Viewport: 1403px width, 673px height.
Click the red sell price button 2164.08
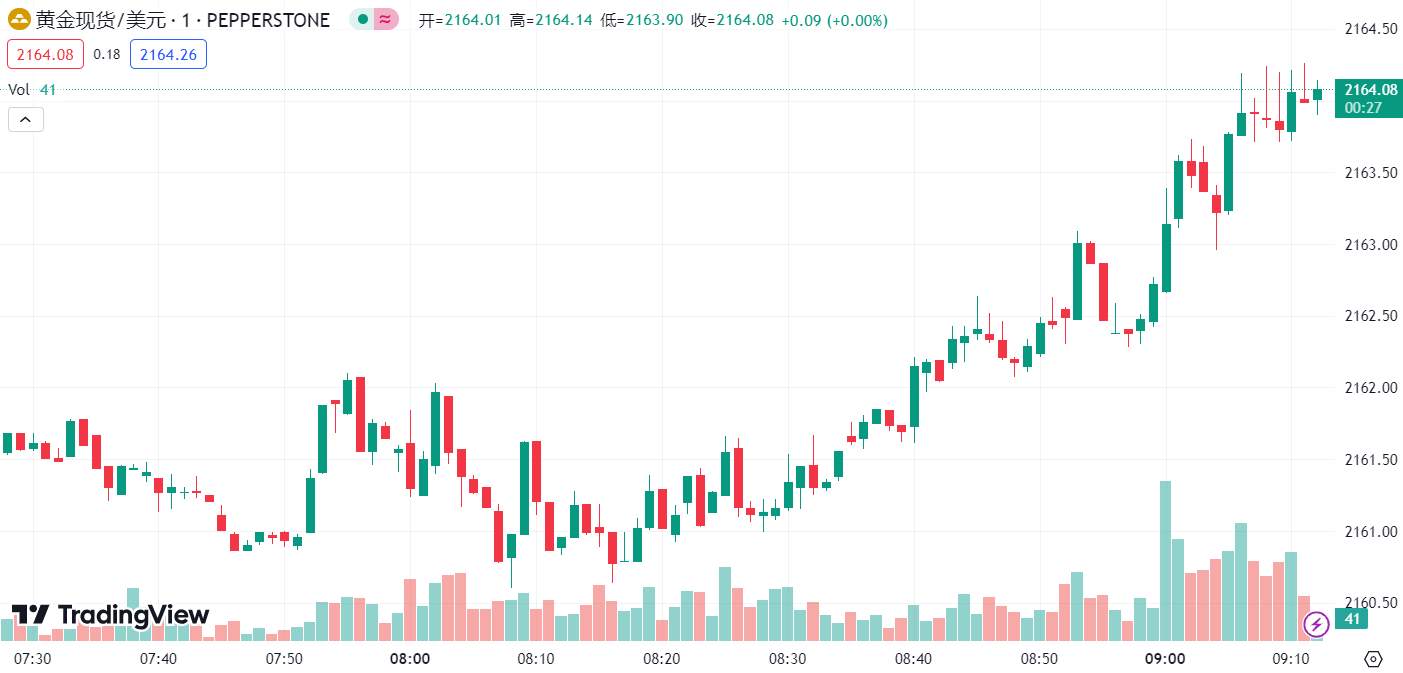45,55
